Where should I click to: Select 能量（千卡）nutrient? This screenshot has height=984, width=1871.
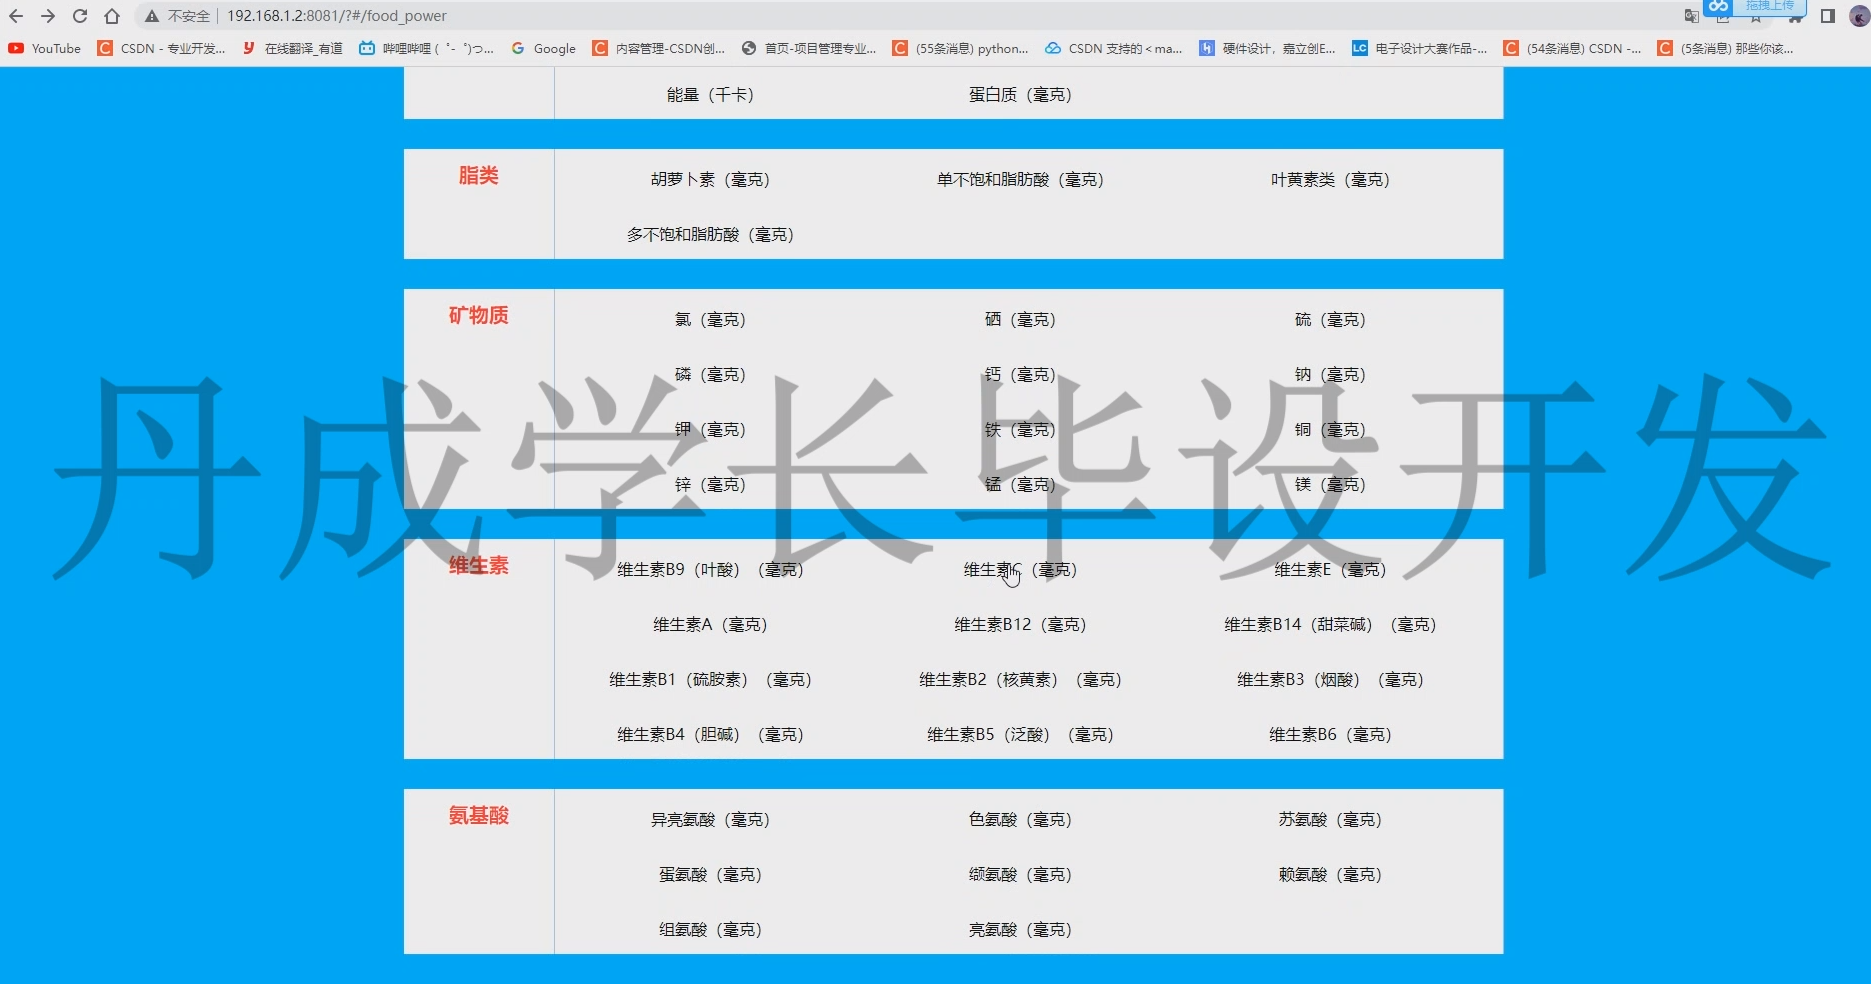click(710, 95)
